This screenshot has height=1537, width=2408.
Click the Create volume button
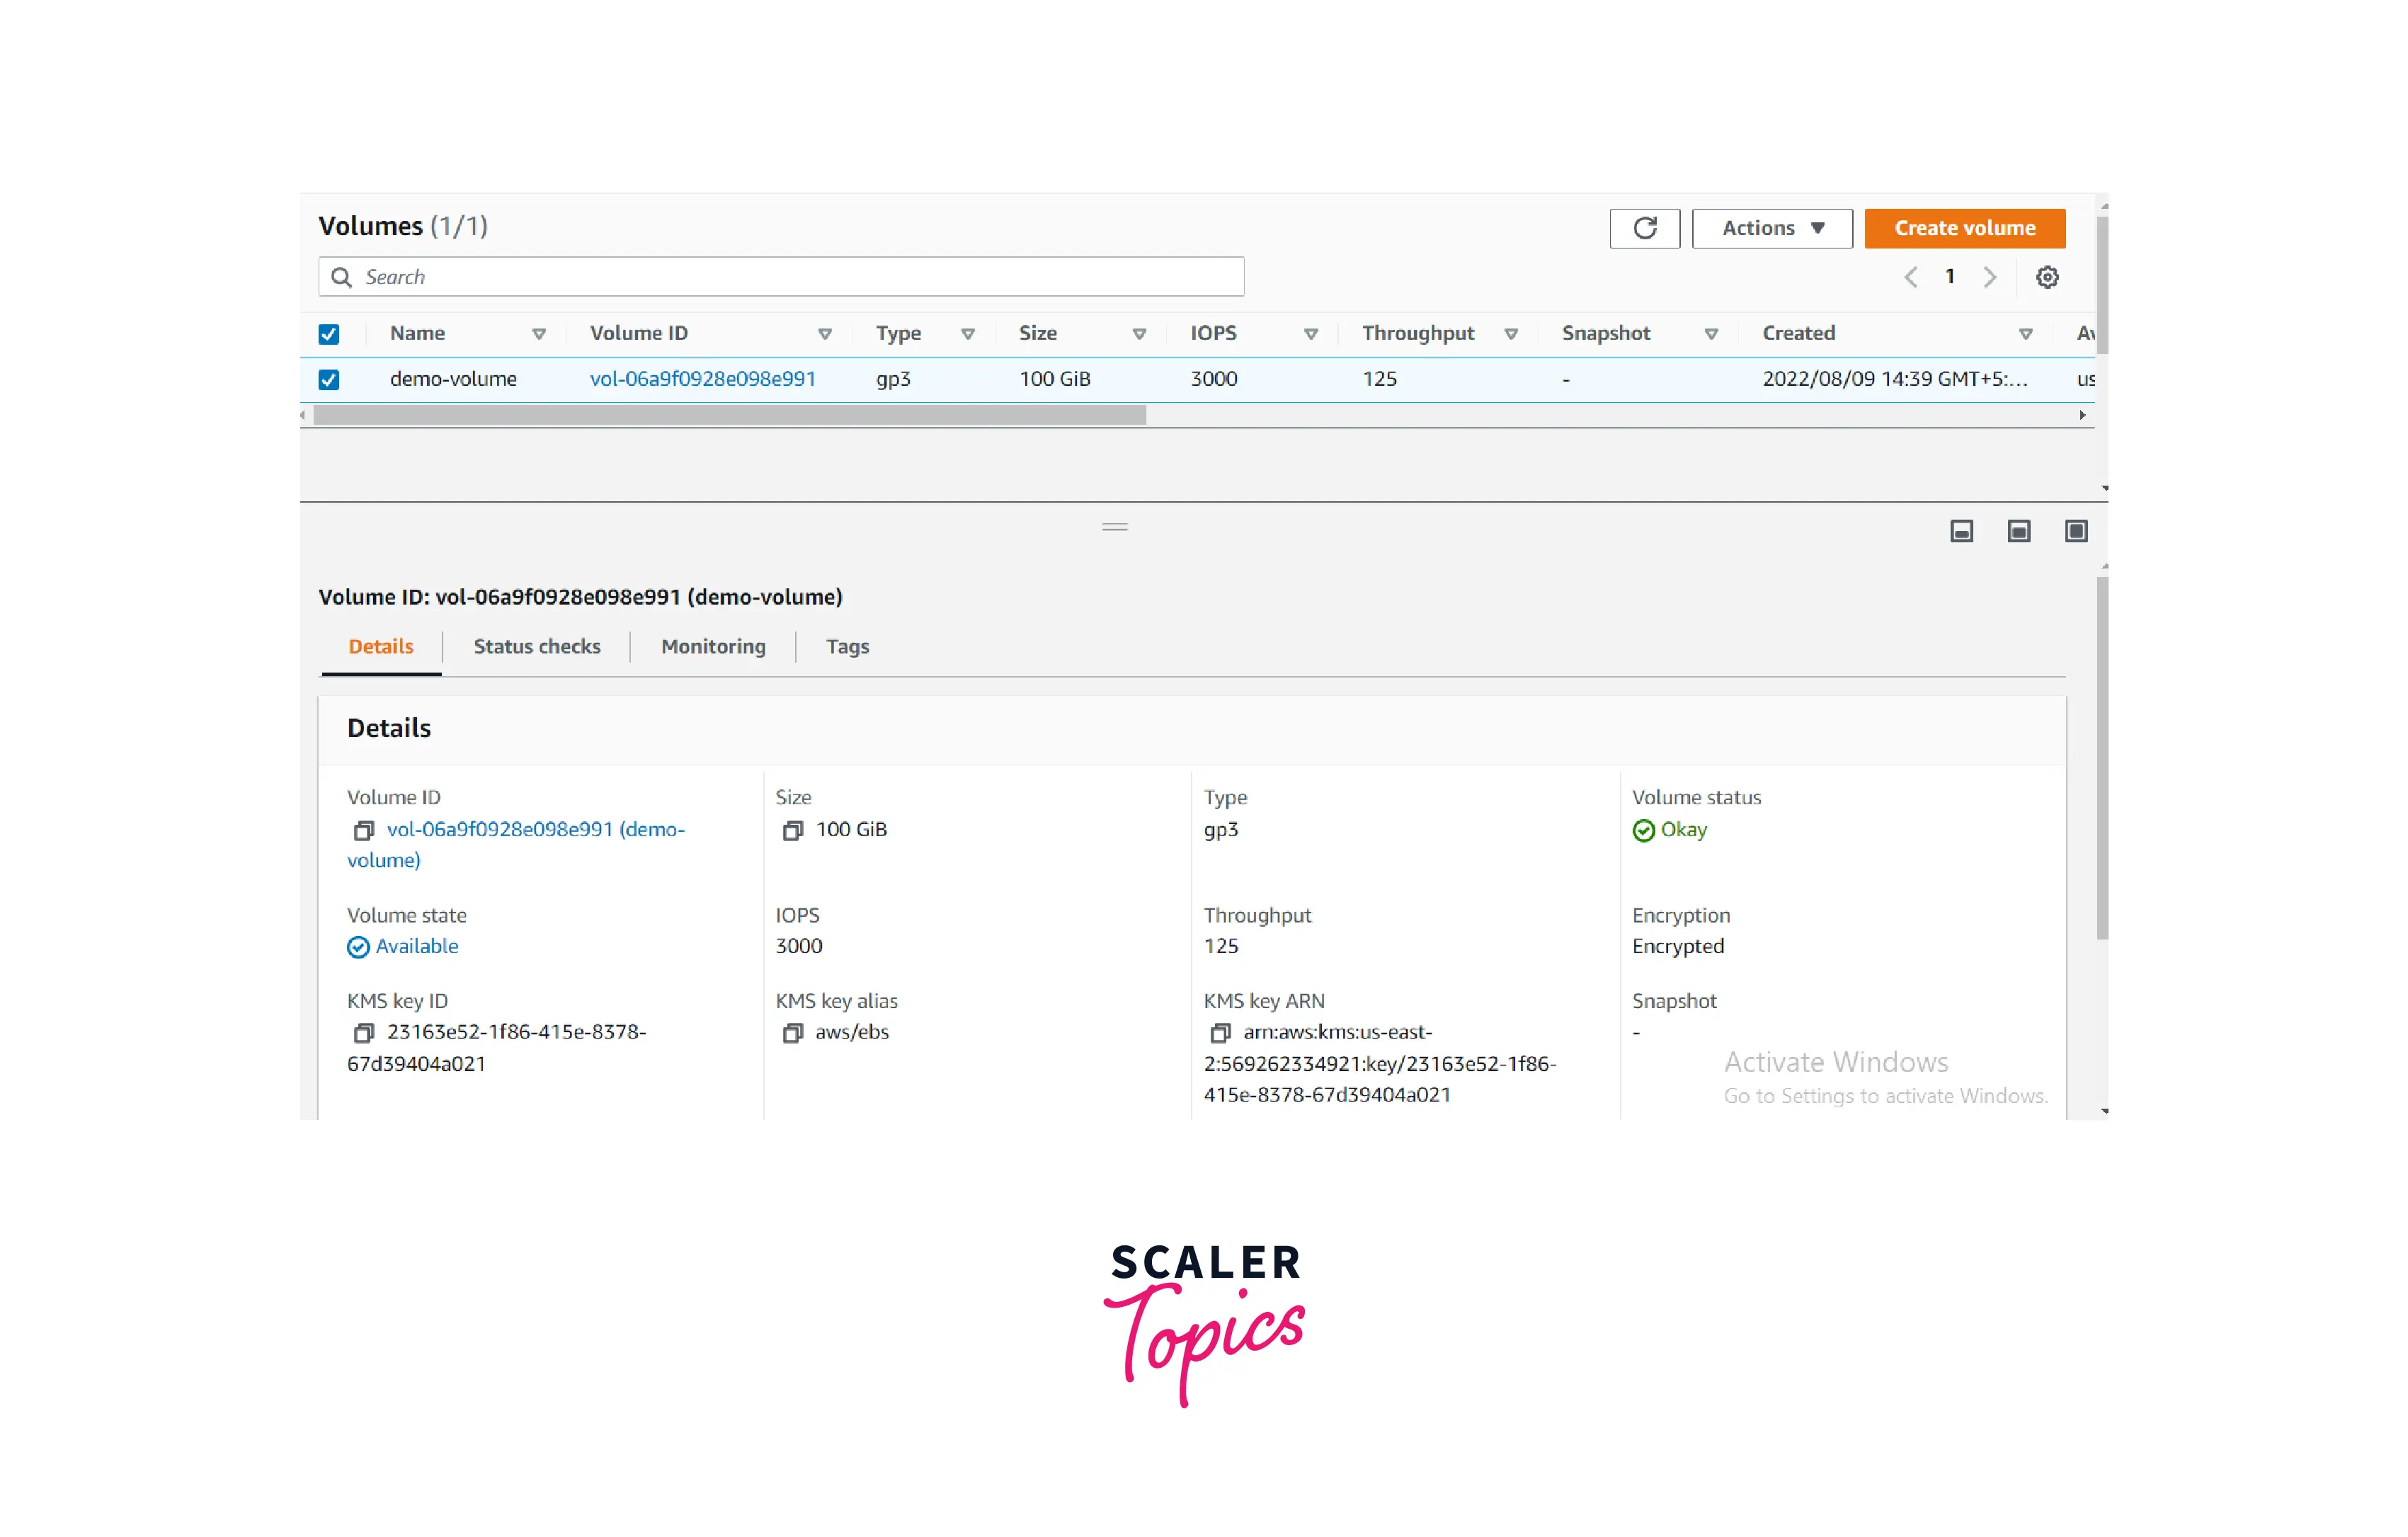(1964, 228)
